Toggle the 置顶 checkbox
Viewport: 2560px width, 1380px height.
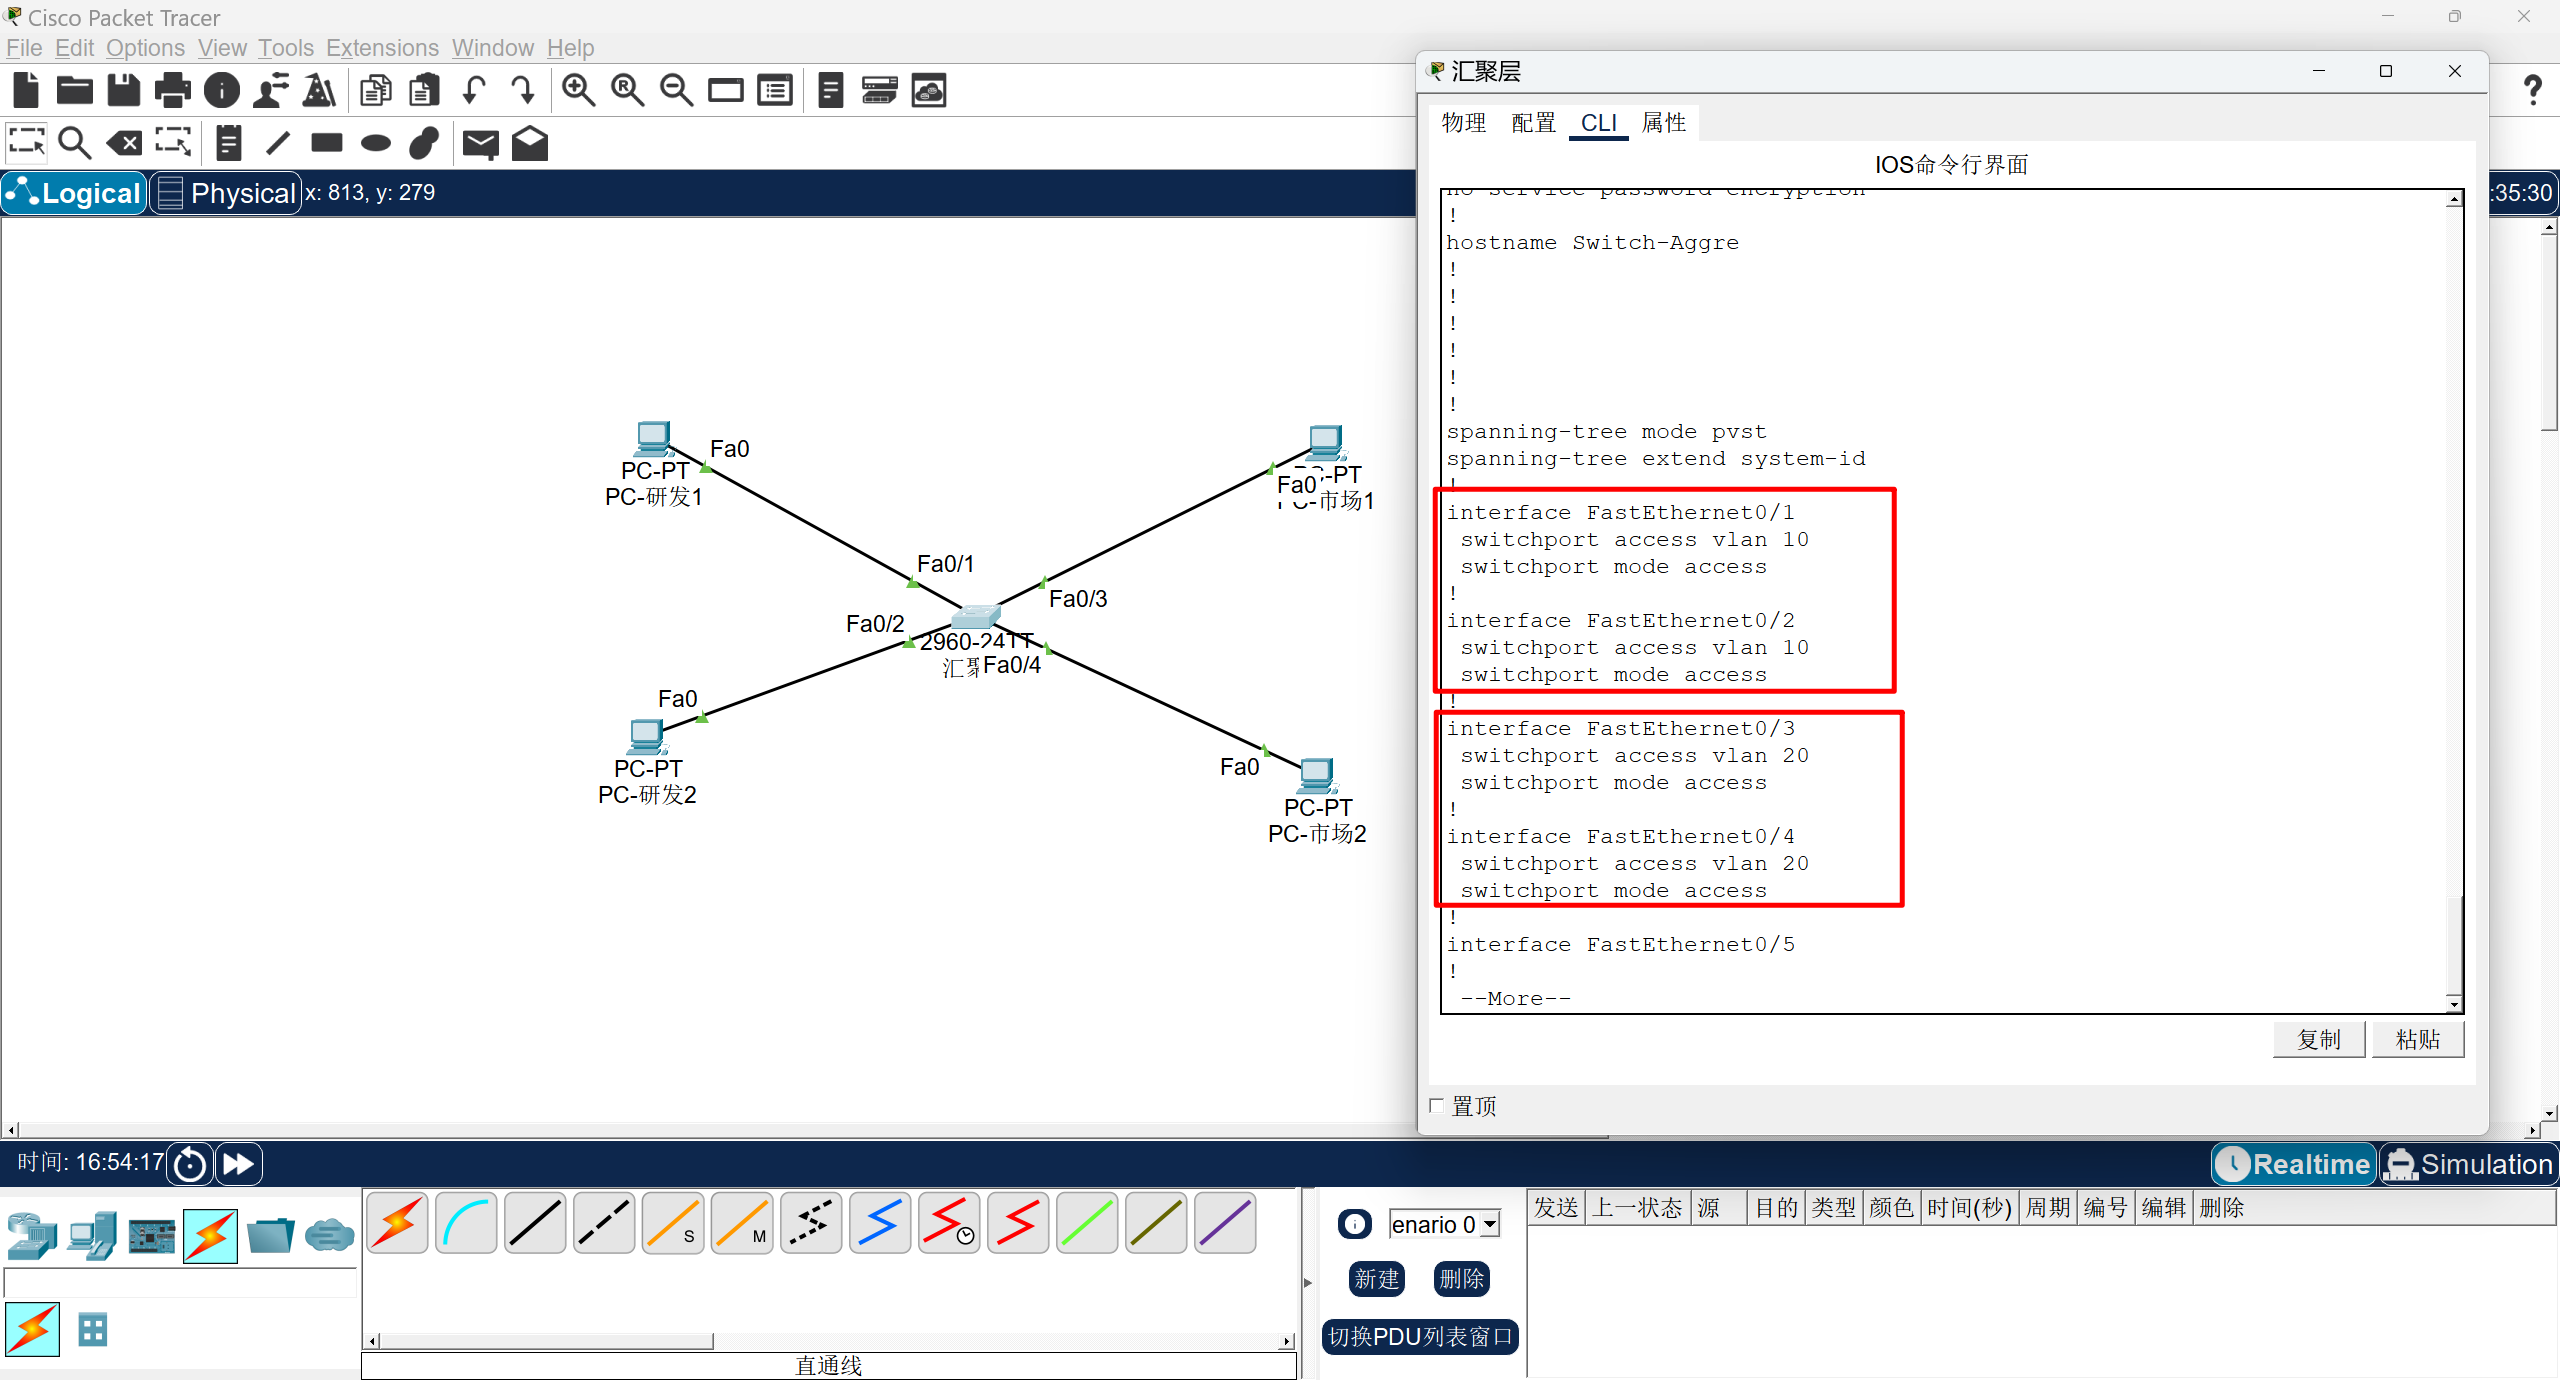pos(1437,1105)
